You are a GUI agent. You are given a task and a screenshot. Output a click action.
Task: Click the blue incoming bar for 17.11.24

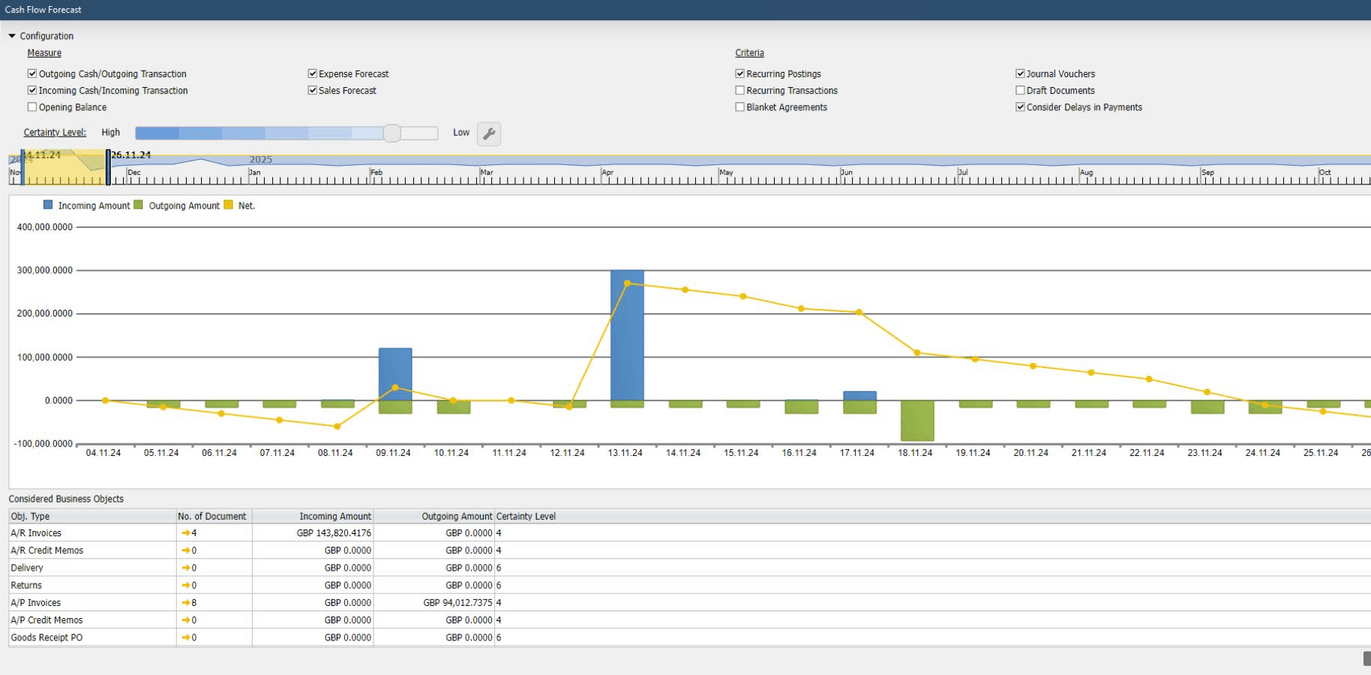859,396
